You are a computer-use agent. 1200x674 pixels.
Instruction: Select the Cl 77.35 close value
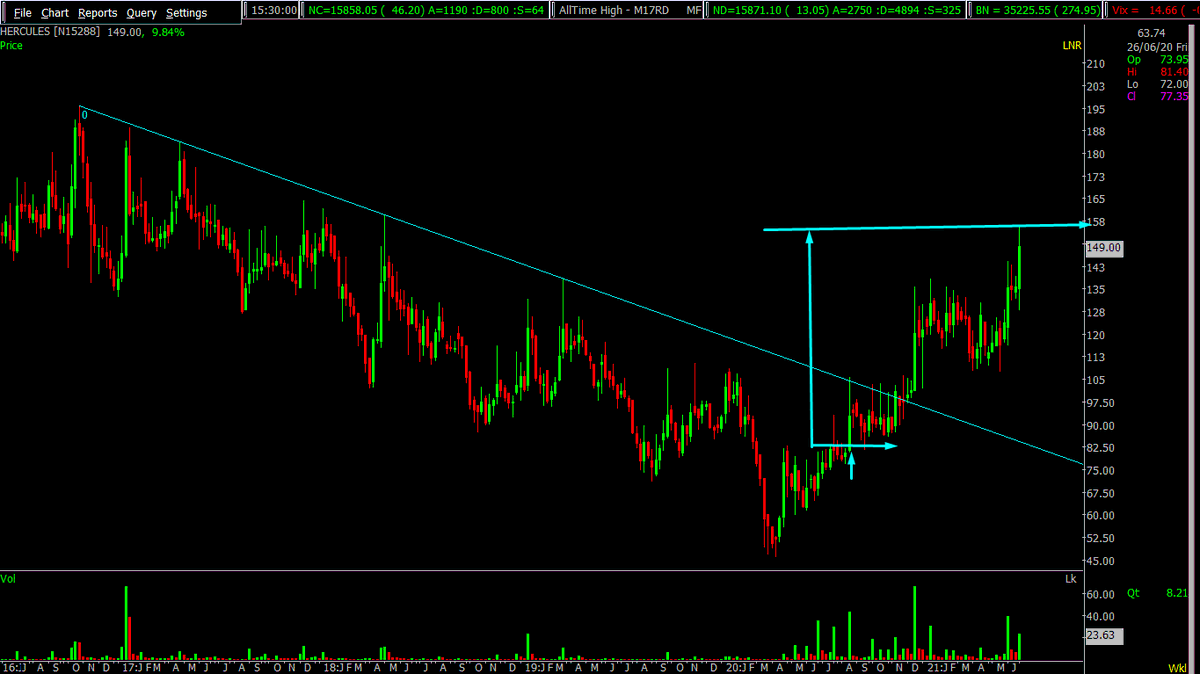pos(1157,97)
